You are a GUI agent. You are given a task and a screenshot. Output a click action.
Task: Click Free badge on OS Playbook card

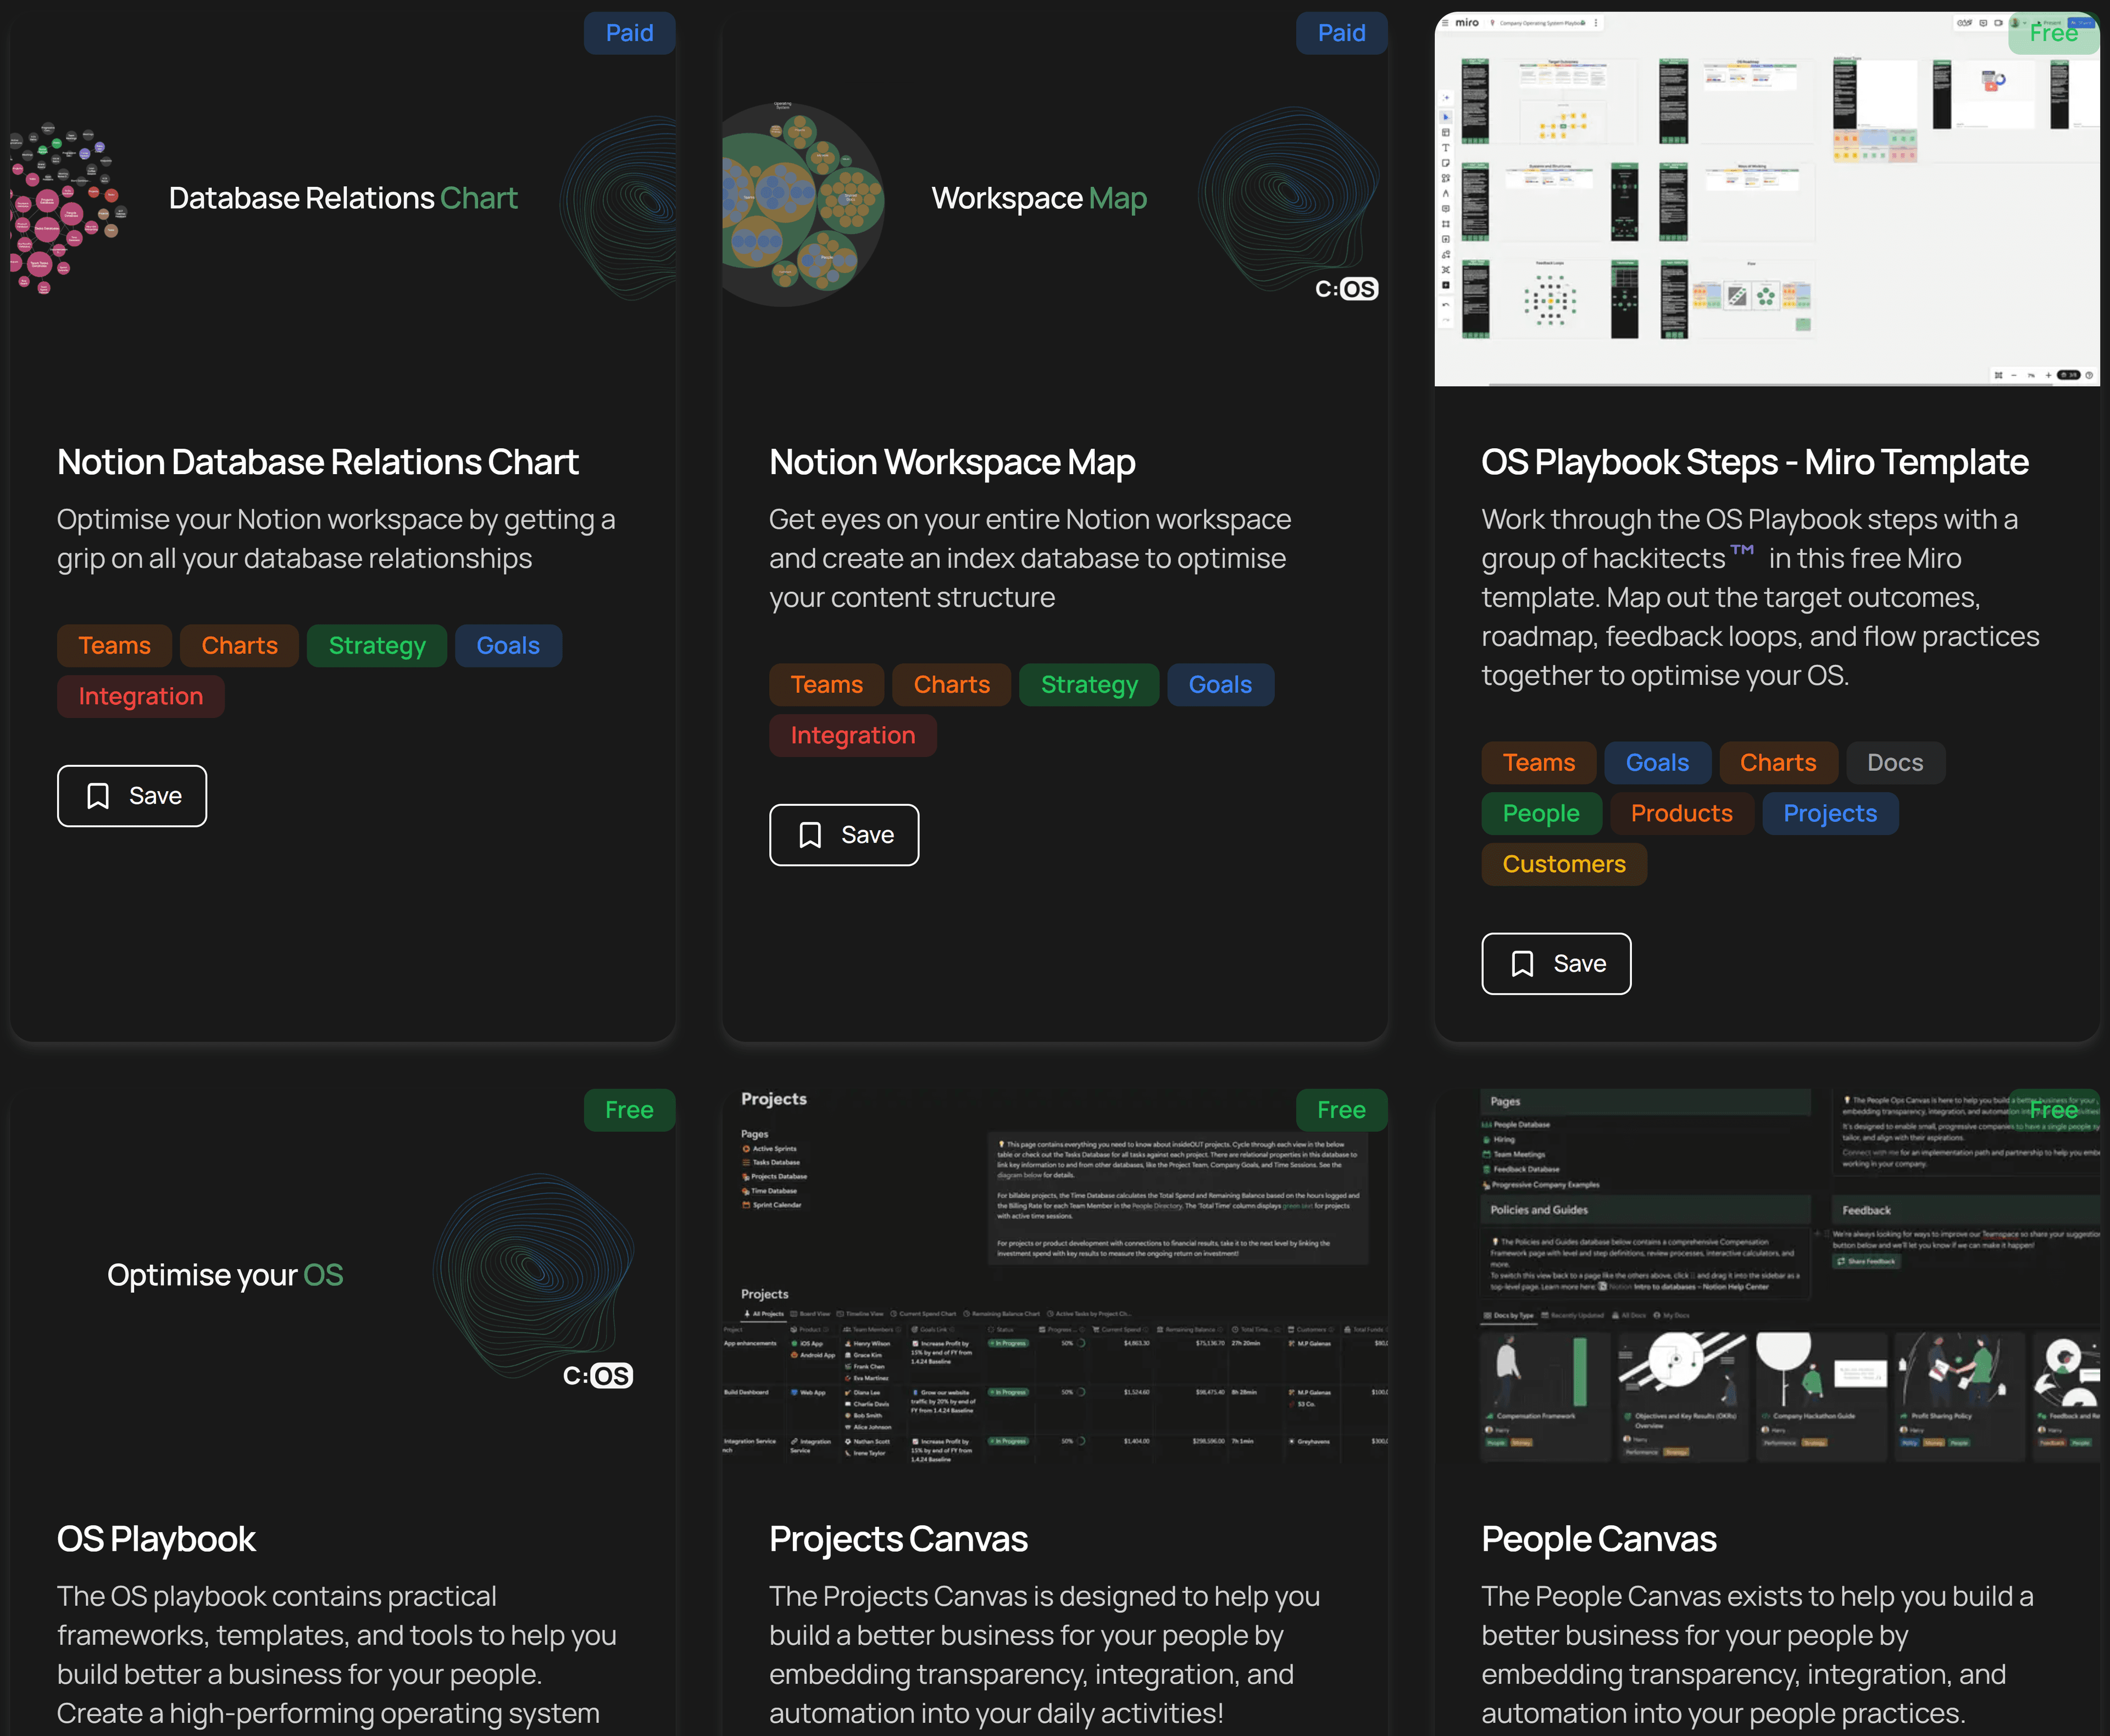click(630, 1110)
